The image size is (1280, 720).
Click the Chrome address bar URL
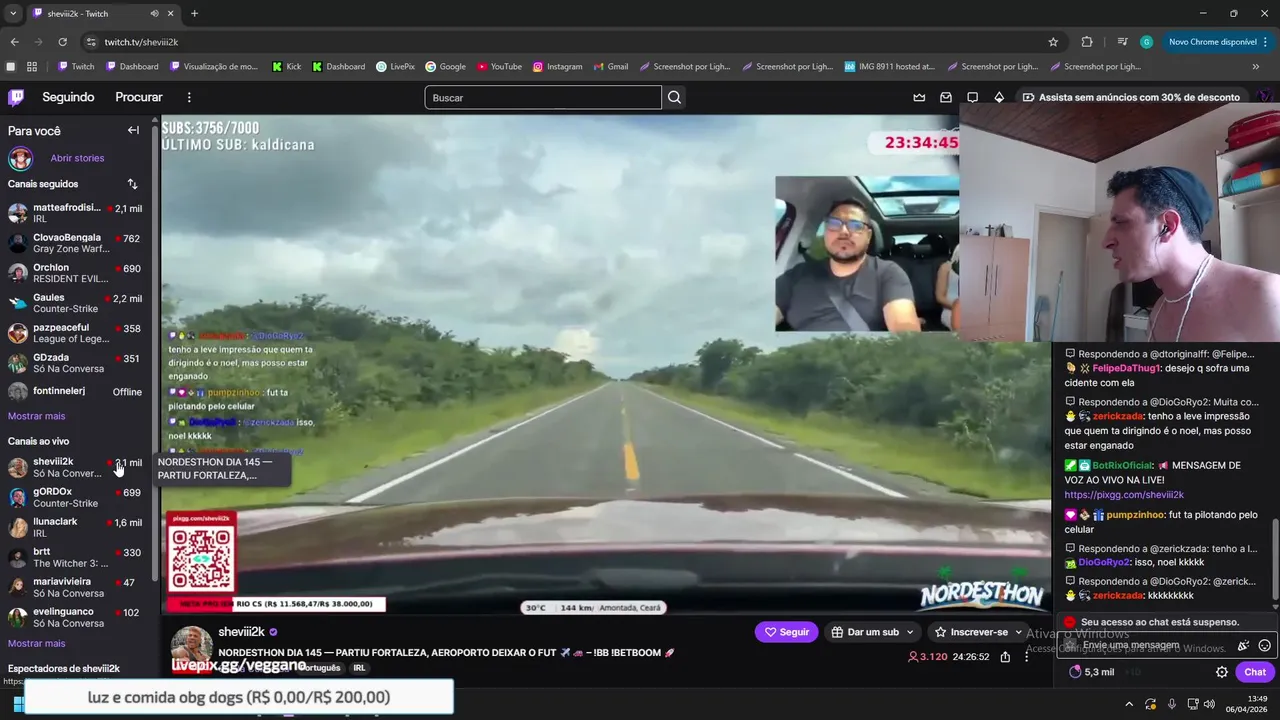pyautogui.click(x=141, y=42)
